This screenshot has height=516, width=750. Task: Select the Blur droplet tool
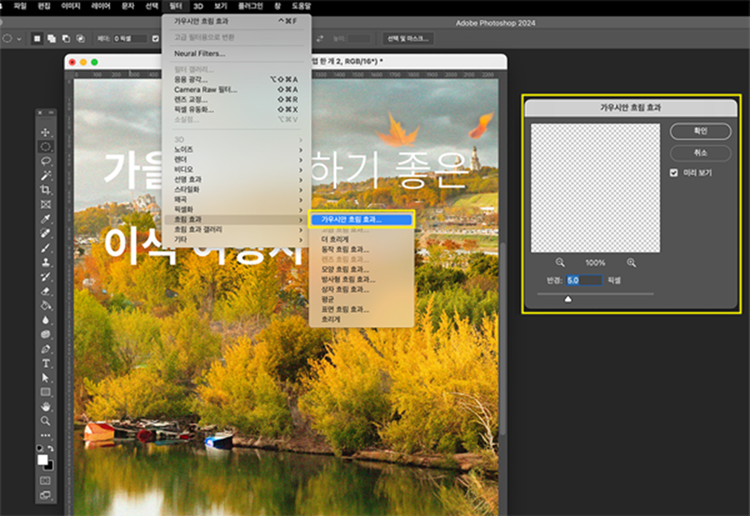pyautogui.click(x=45, y=320)
